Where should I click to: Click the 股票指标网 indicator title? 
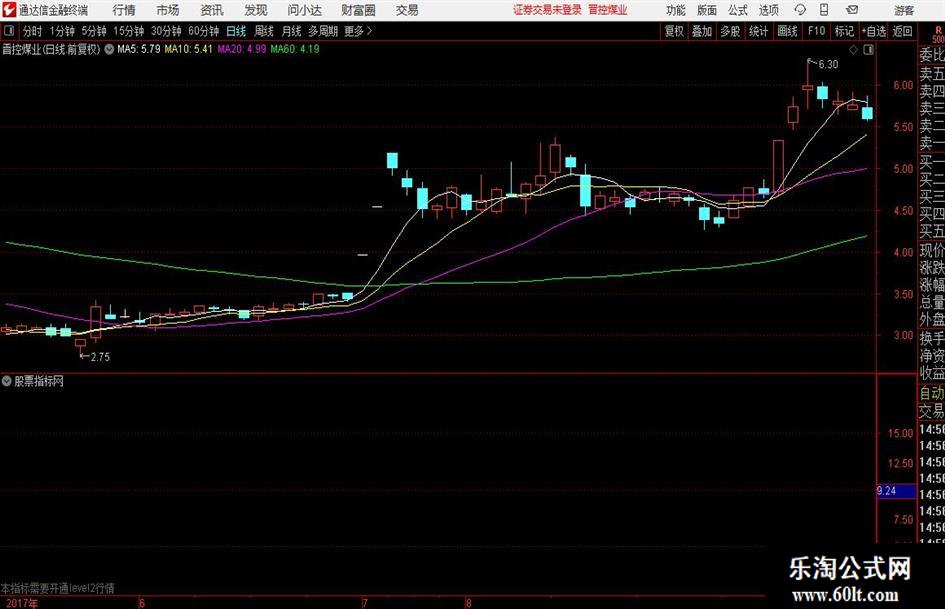(x=39, y=381)
